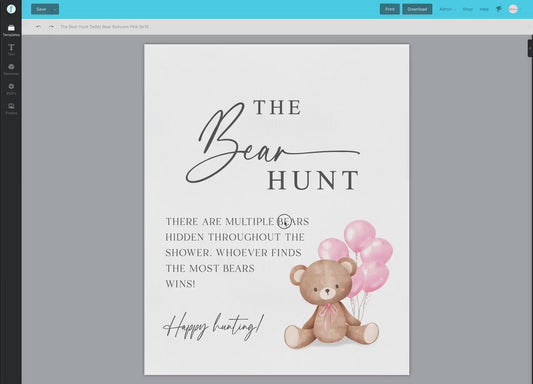Select the "Happy hunting!" script text

pos(213,327)
